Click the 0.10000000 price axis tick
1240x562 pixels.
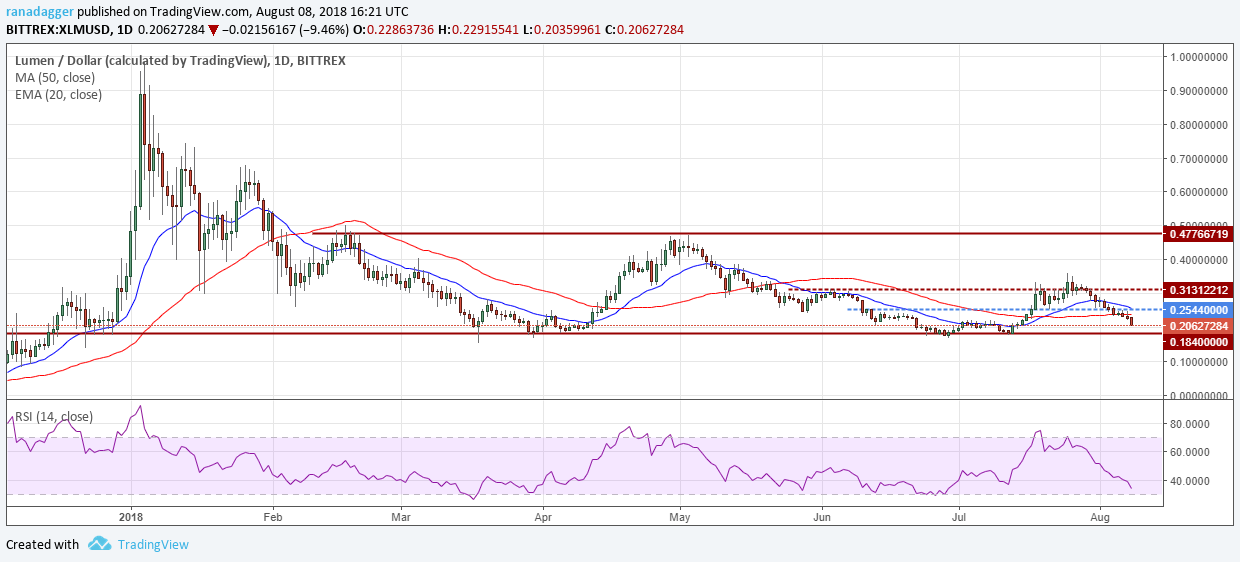pyautogui.click(x=1198, y=363)
